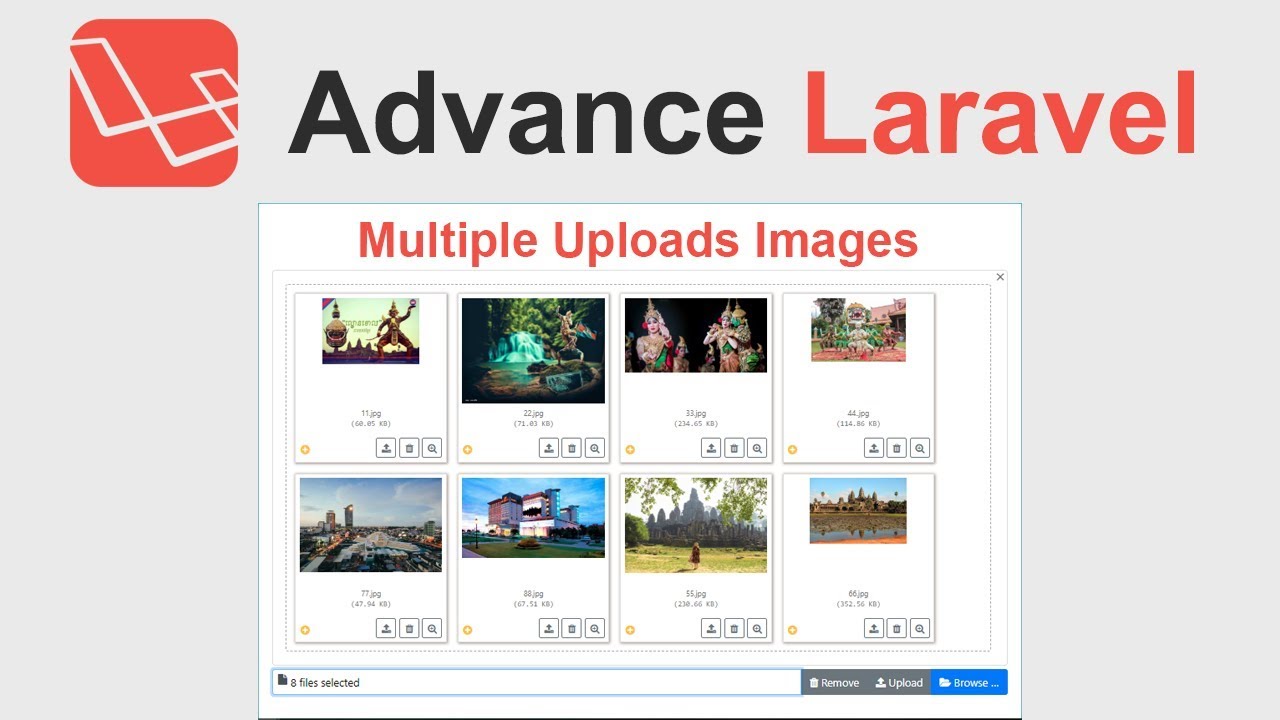Upload the 88.jpg file individually
This screenshot has height=720, width=1280.
(548, 629)
